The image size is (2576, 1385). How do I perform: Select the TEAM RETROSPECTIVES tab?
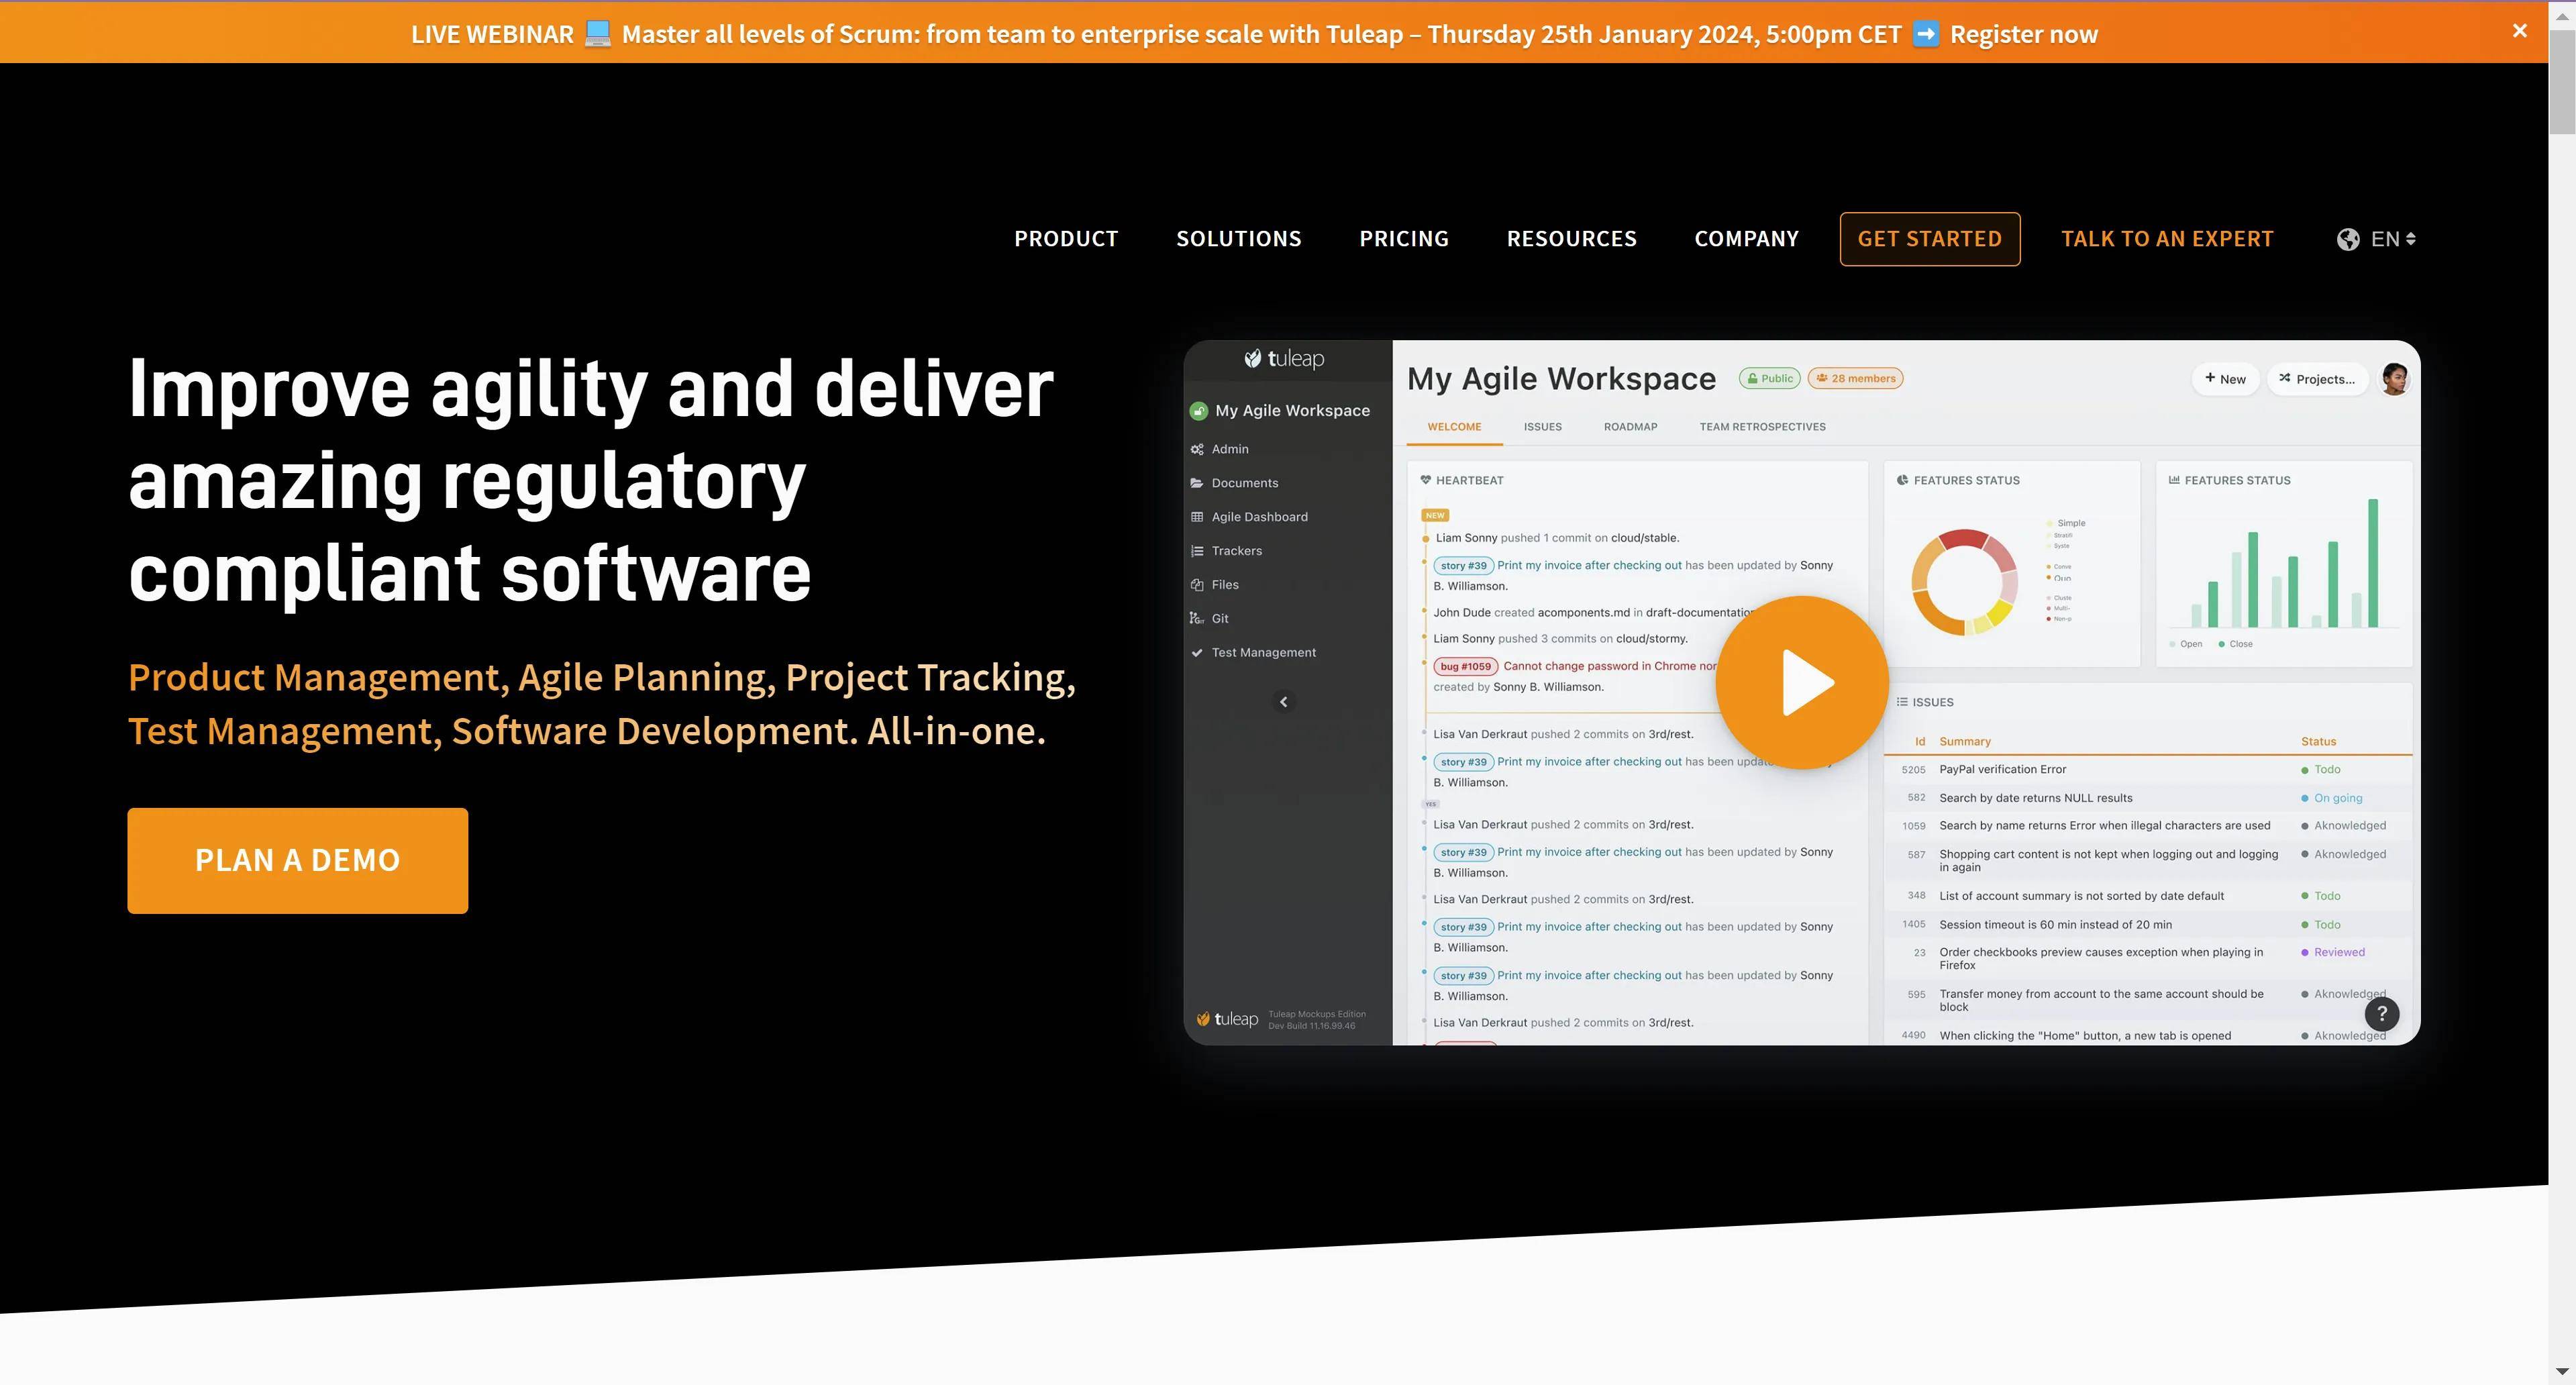pos(1763,426)
